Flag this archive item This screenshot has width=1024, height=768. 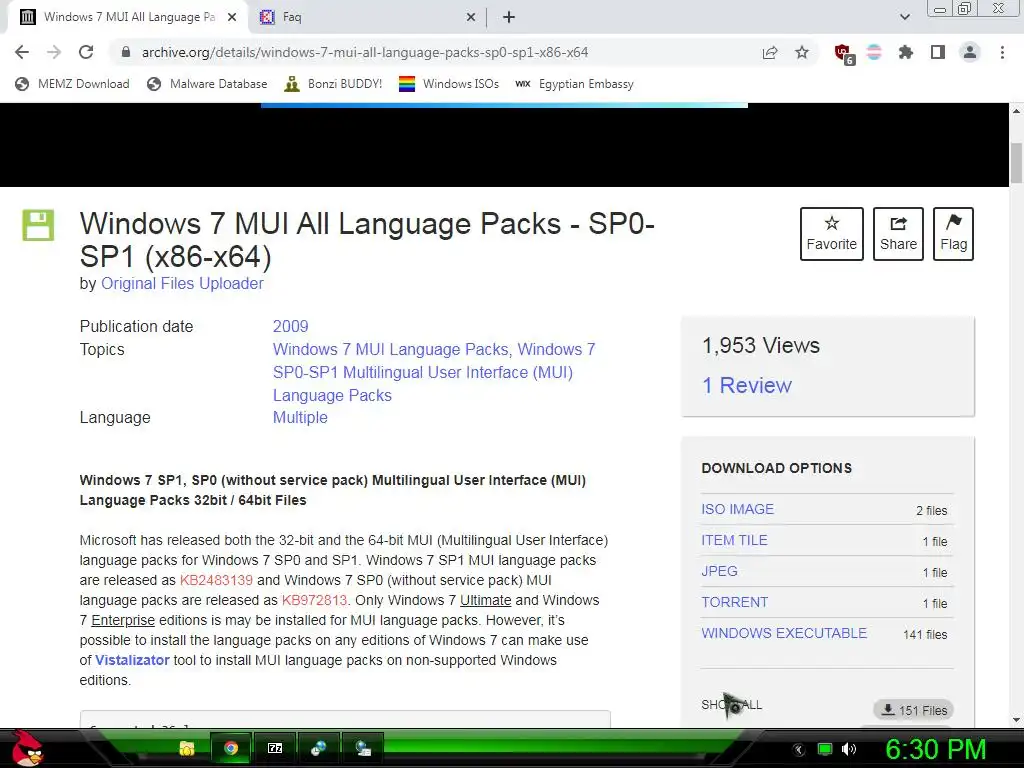tap(953, 234)
